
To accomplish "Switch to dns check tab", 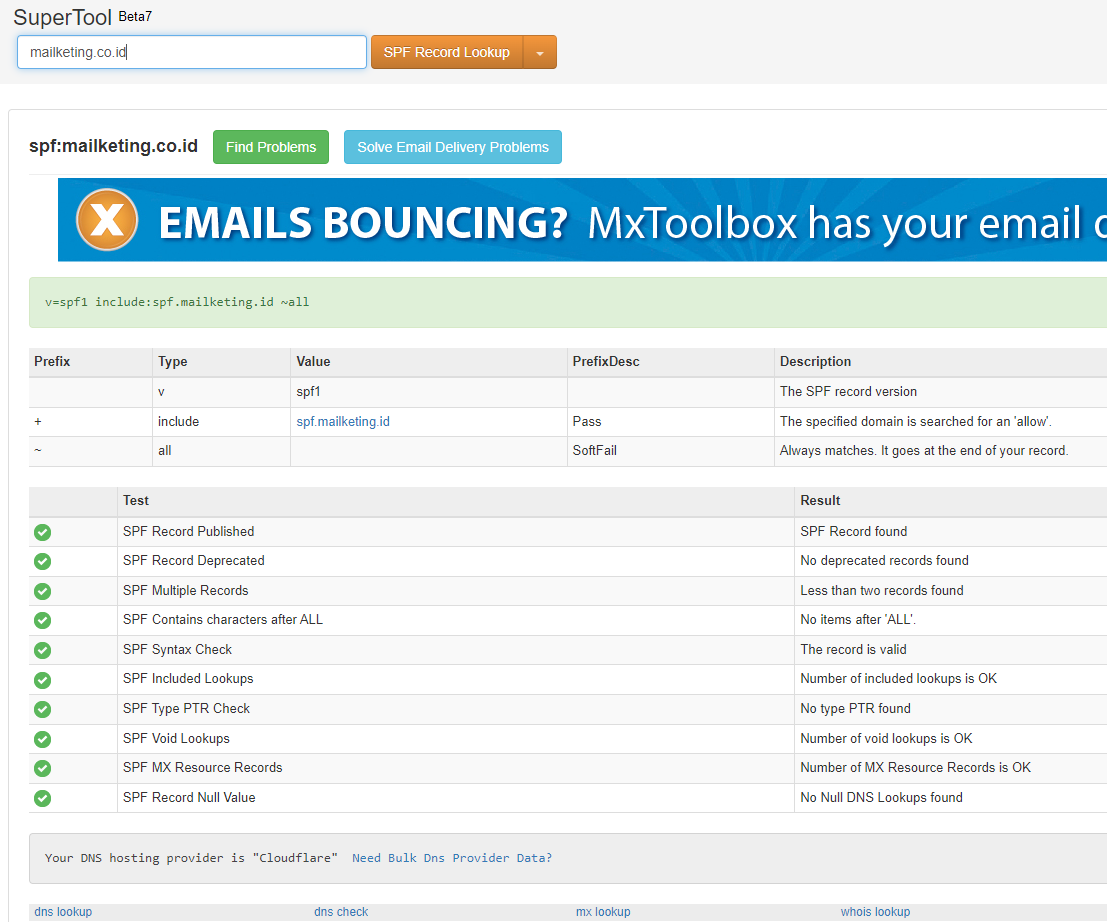I will (x=341, y=912).
